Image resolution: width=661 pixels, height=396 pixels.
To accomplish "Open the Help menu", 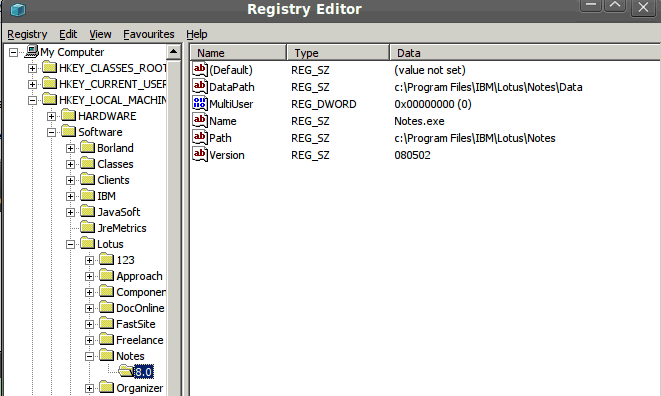I will (196, 34).
